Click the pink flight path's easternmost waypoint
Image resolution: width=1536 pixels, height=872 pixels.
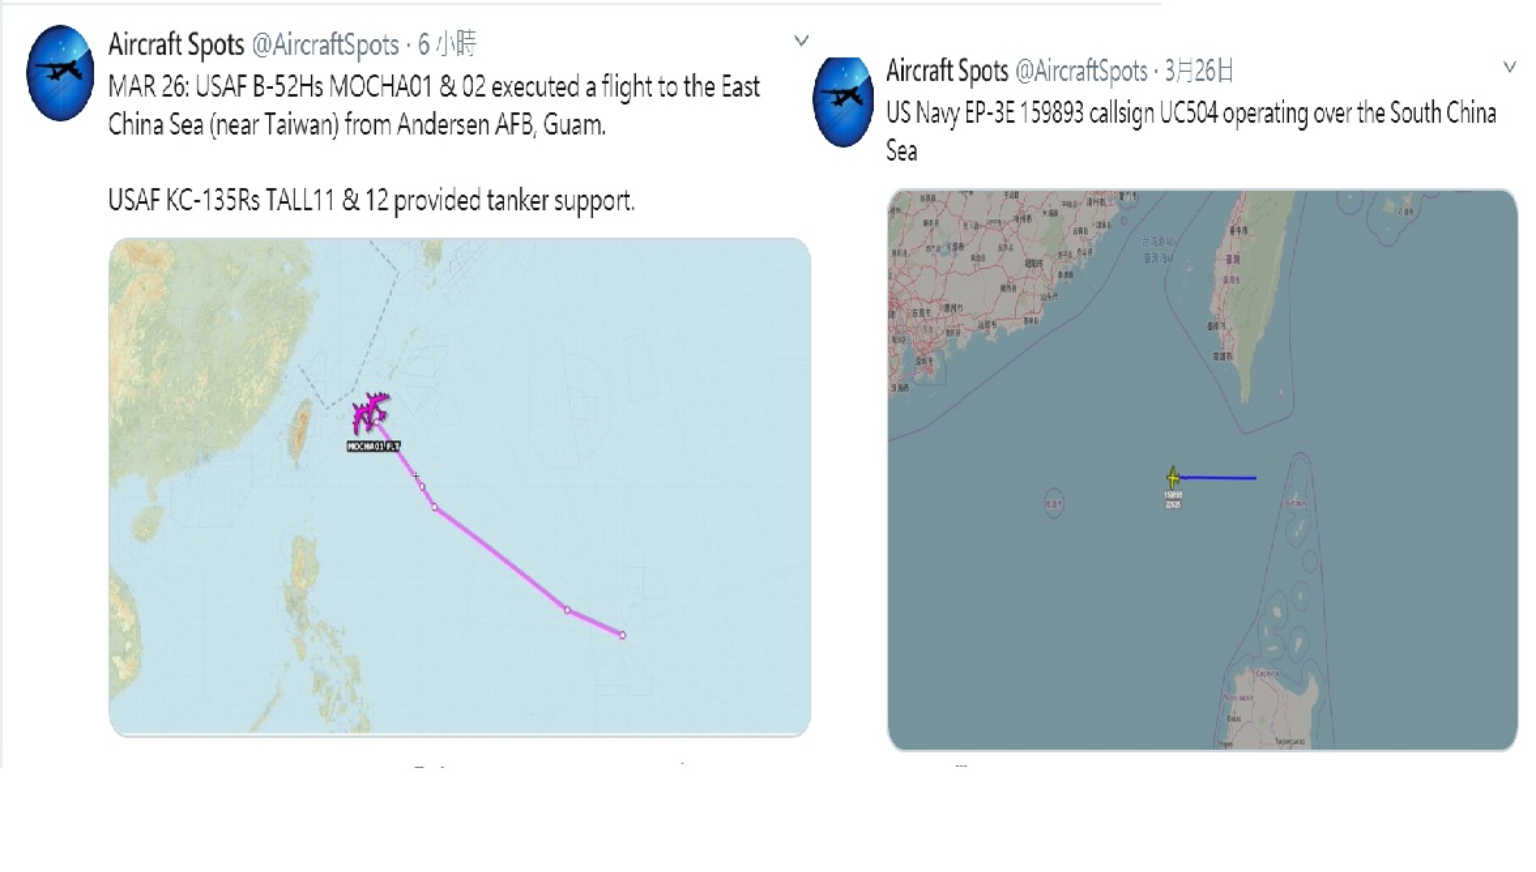coord(622,635)
